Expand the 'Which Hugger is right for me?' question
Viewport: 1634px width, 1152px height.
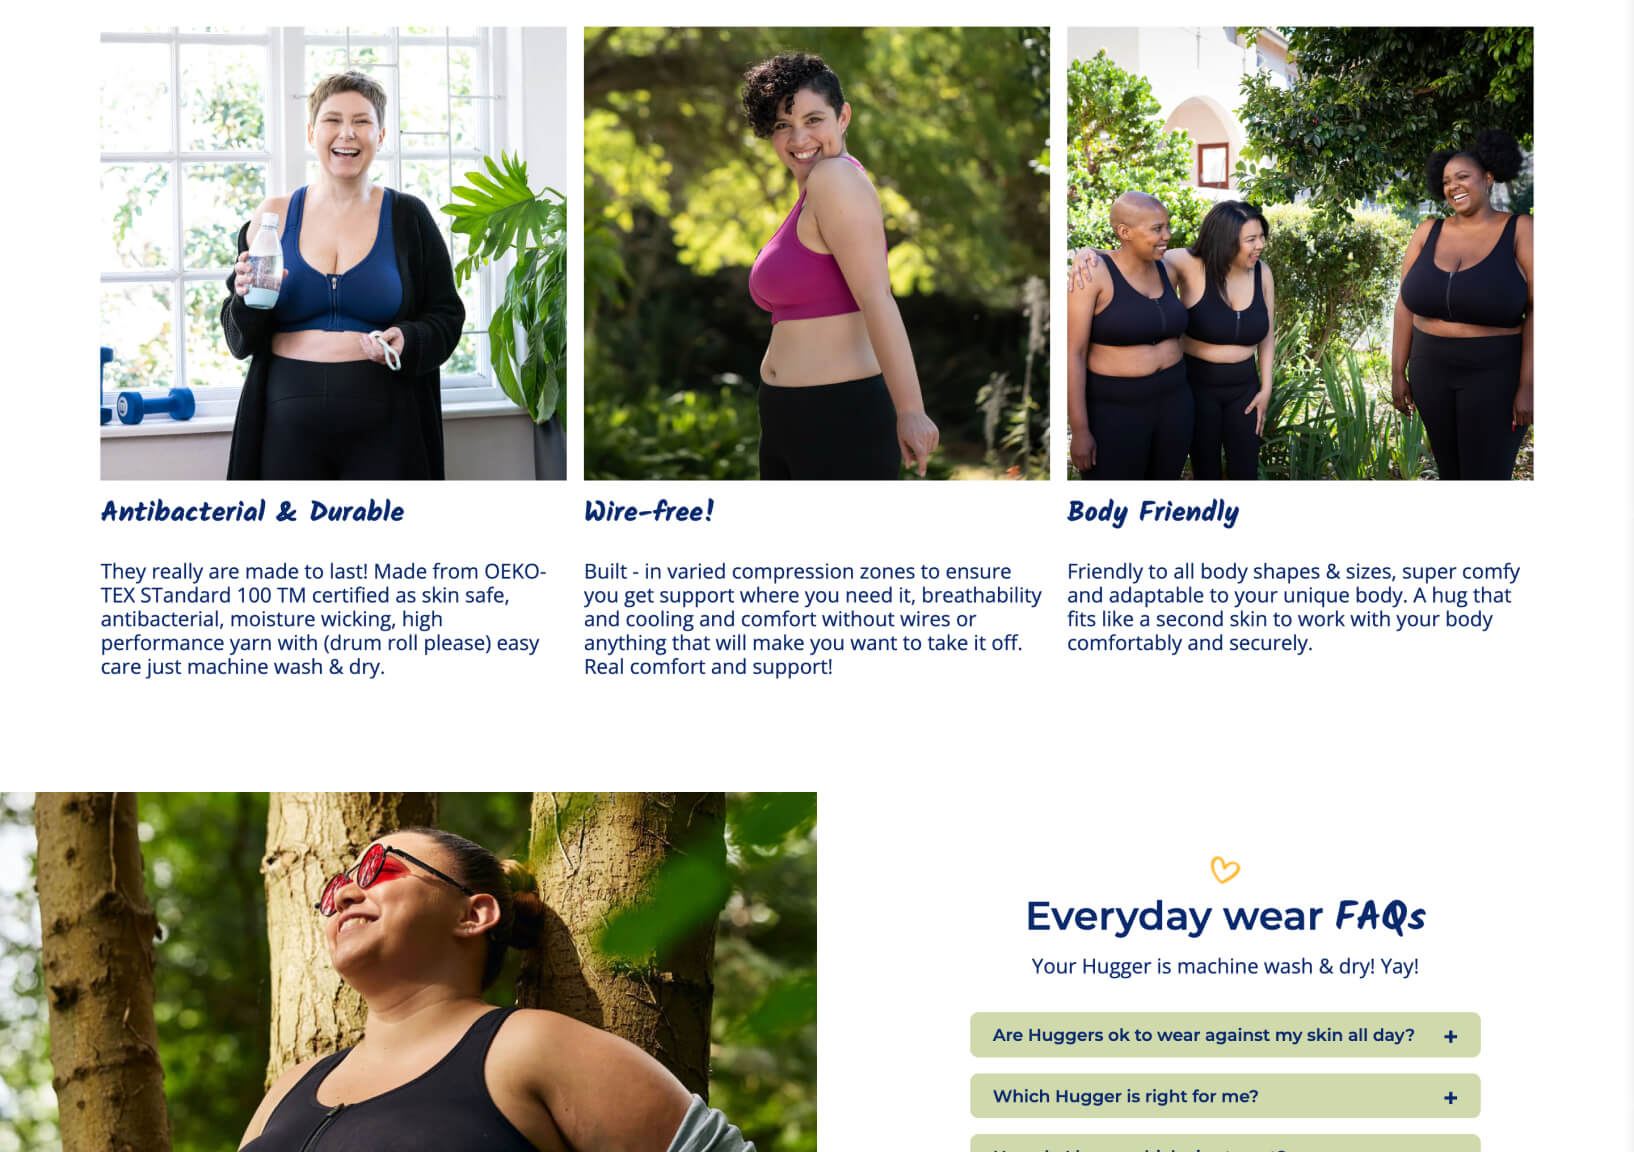[1225, 1096]
